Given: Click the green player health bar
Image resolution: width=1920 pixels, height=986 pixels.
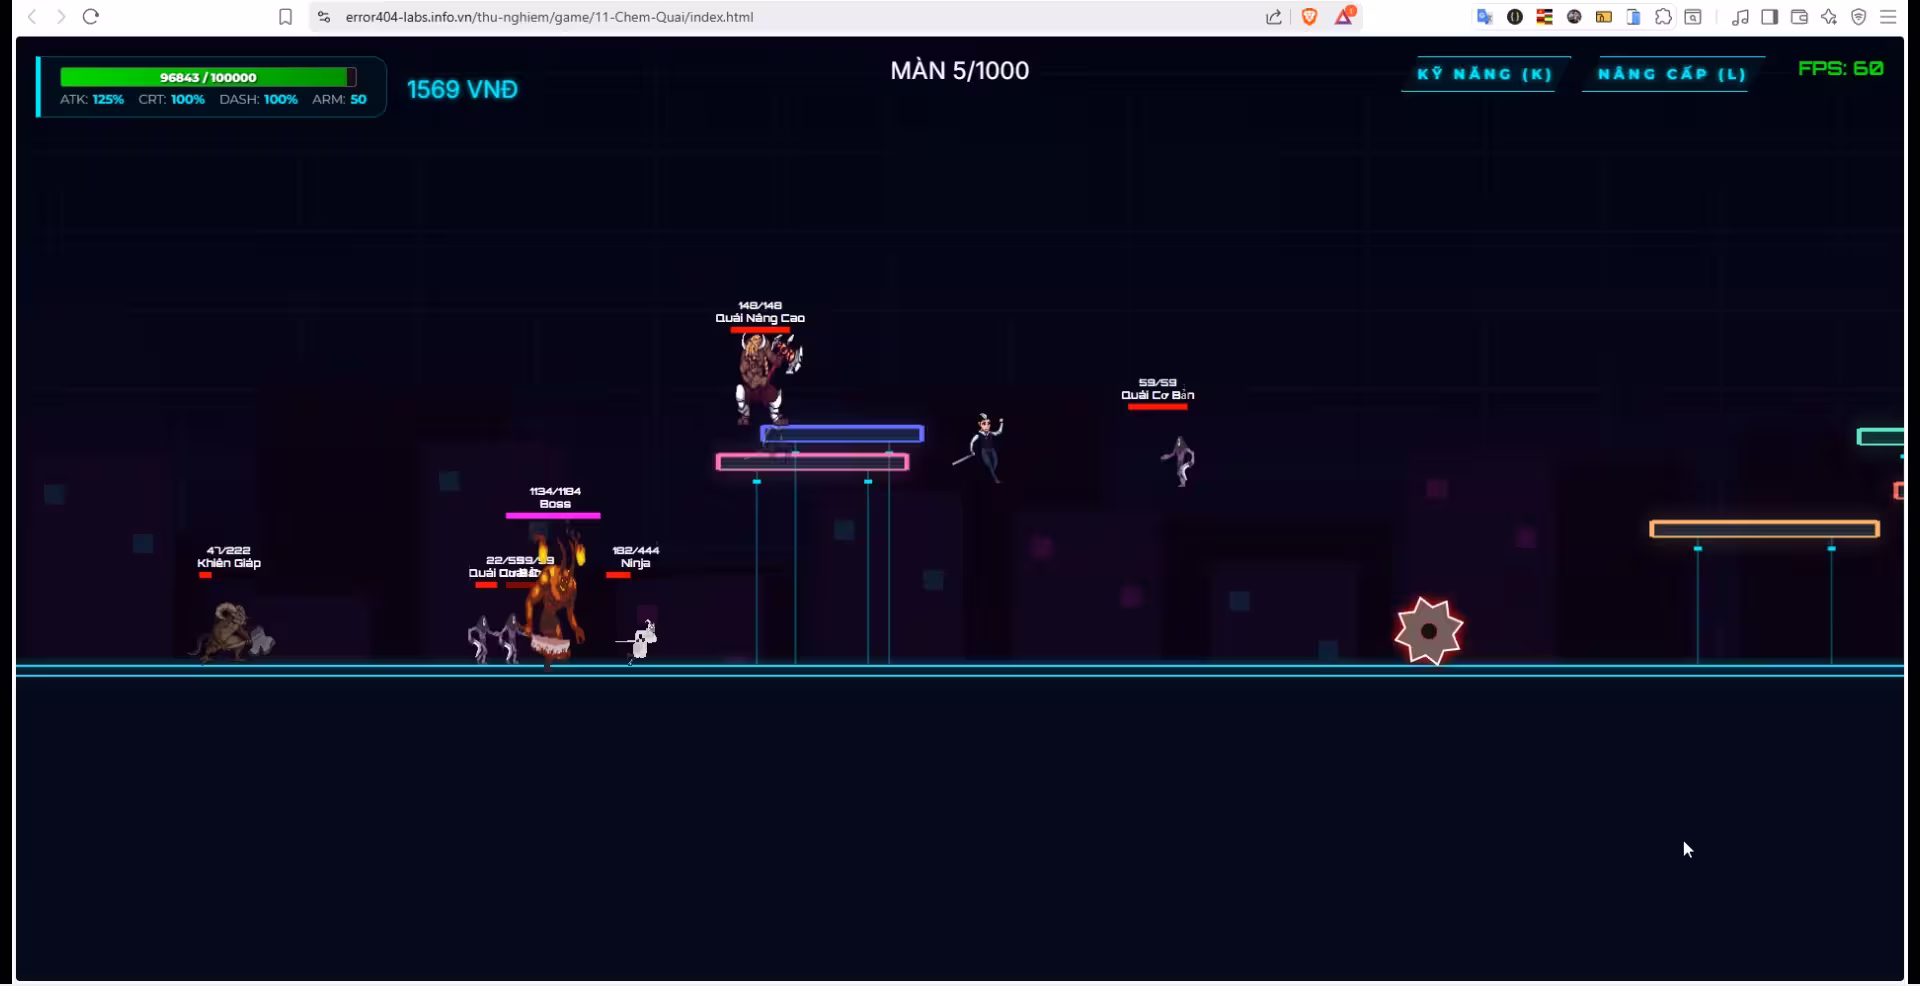Looking at the screenshot, I should coord(207,77).
